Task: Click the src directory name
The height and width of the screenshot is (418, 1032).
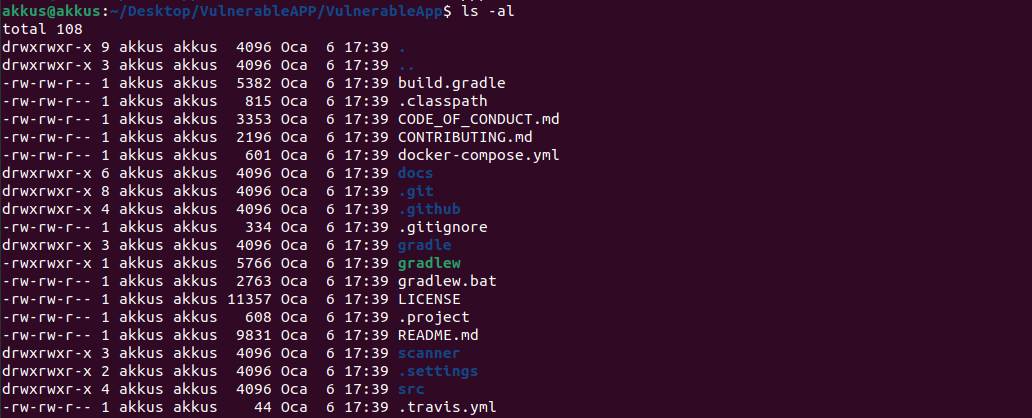Action: 411,389
